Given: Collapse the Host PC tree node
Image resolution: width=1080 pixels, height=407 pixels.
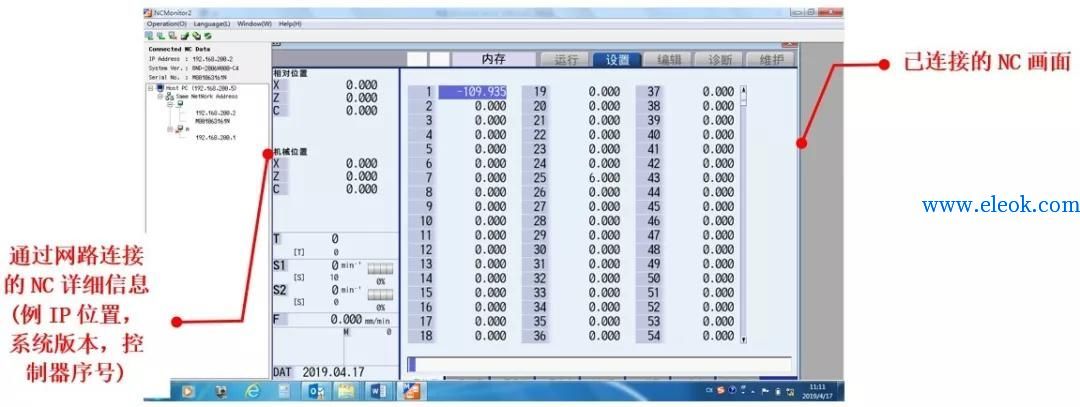Looking at the screenshot, I should (151, 89).
